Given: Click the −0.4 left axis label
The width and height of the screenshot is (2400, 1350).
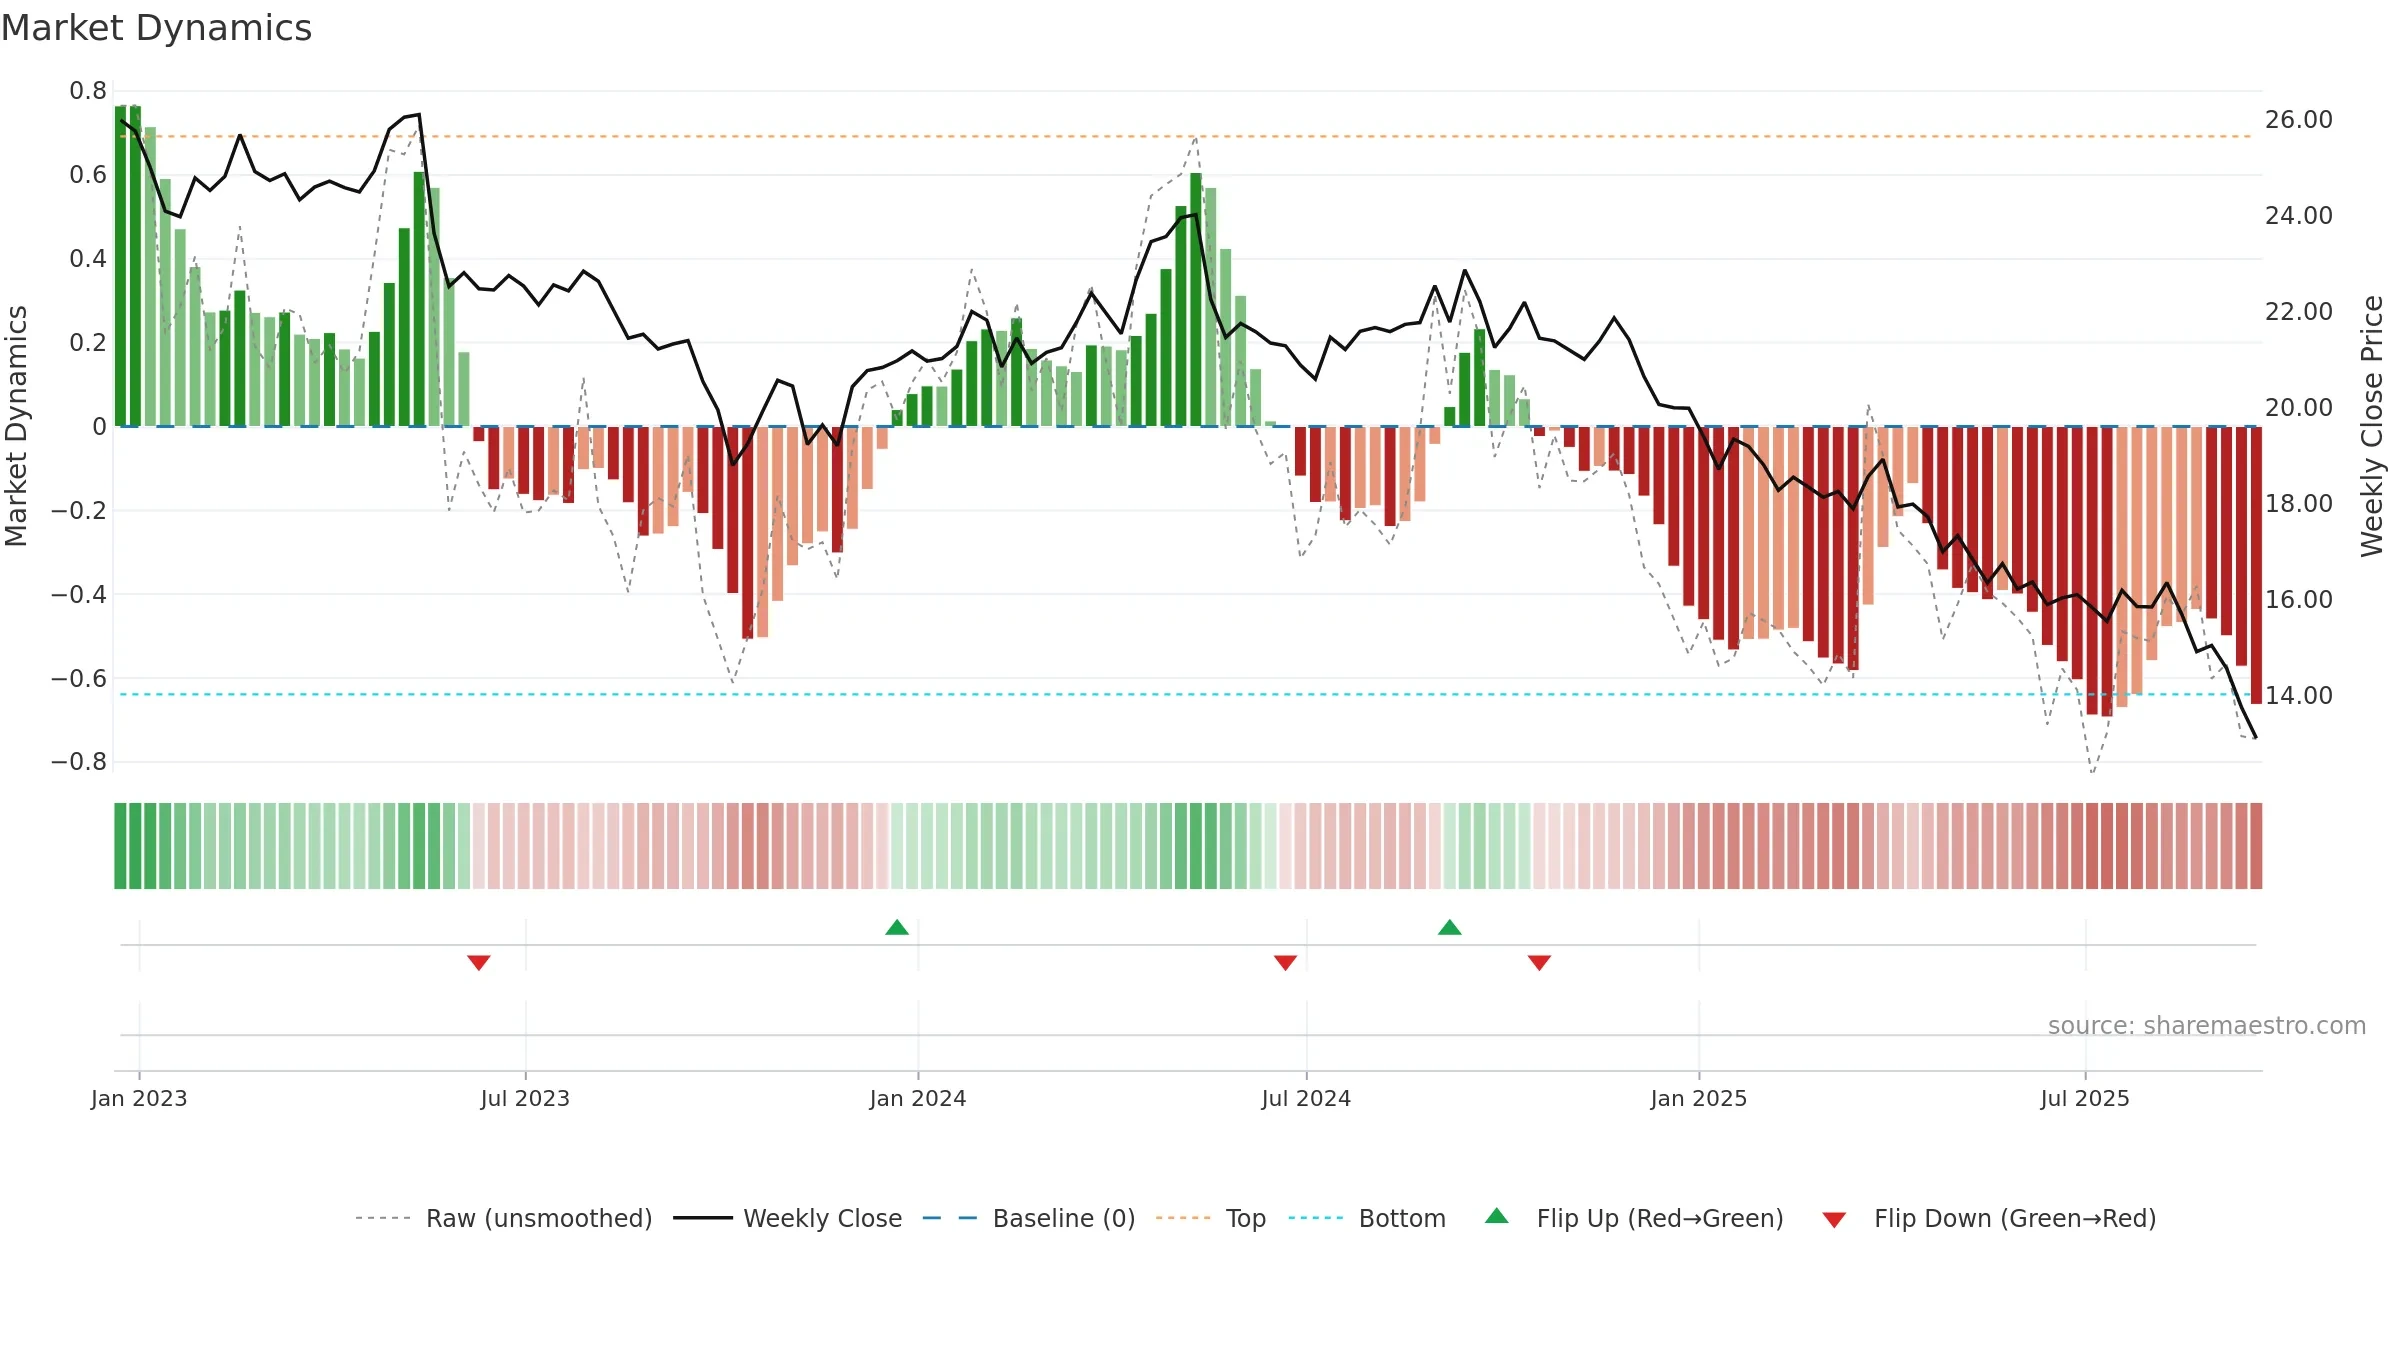Looking at the screenshot, I should (79, 594).
